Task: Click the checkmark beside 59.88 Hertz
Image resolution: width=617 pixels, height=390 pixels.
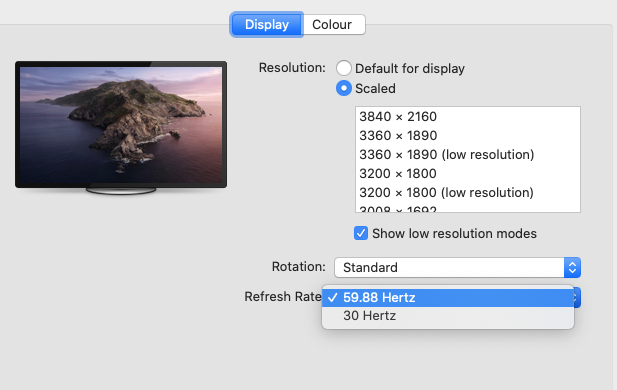Action: click(333, 298)
